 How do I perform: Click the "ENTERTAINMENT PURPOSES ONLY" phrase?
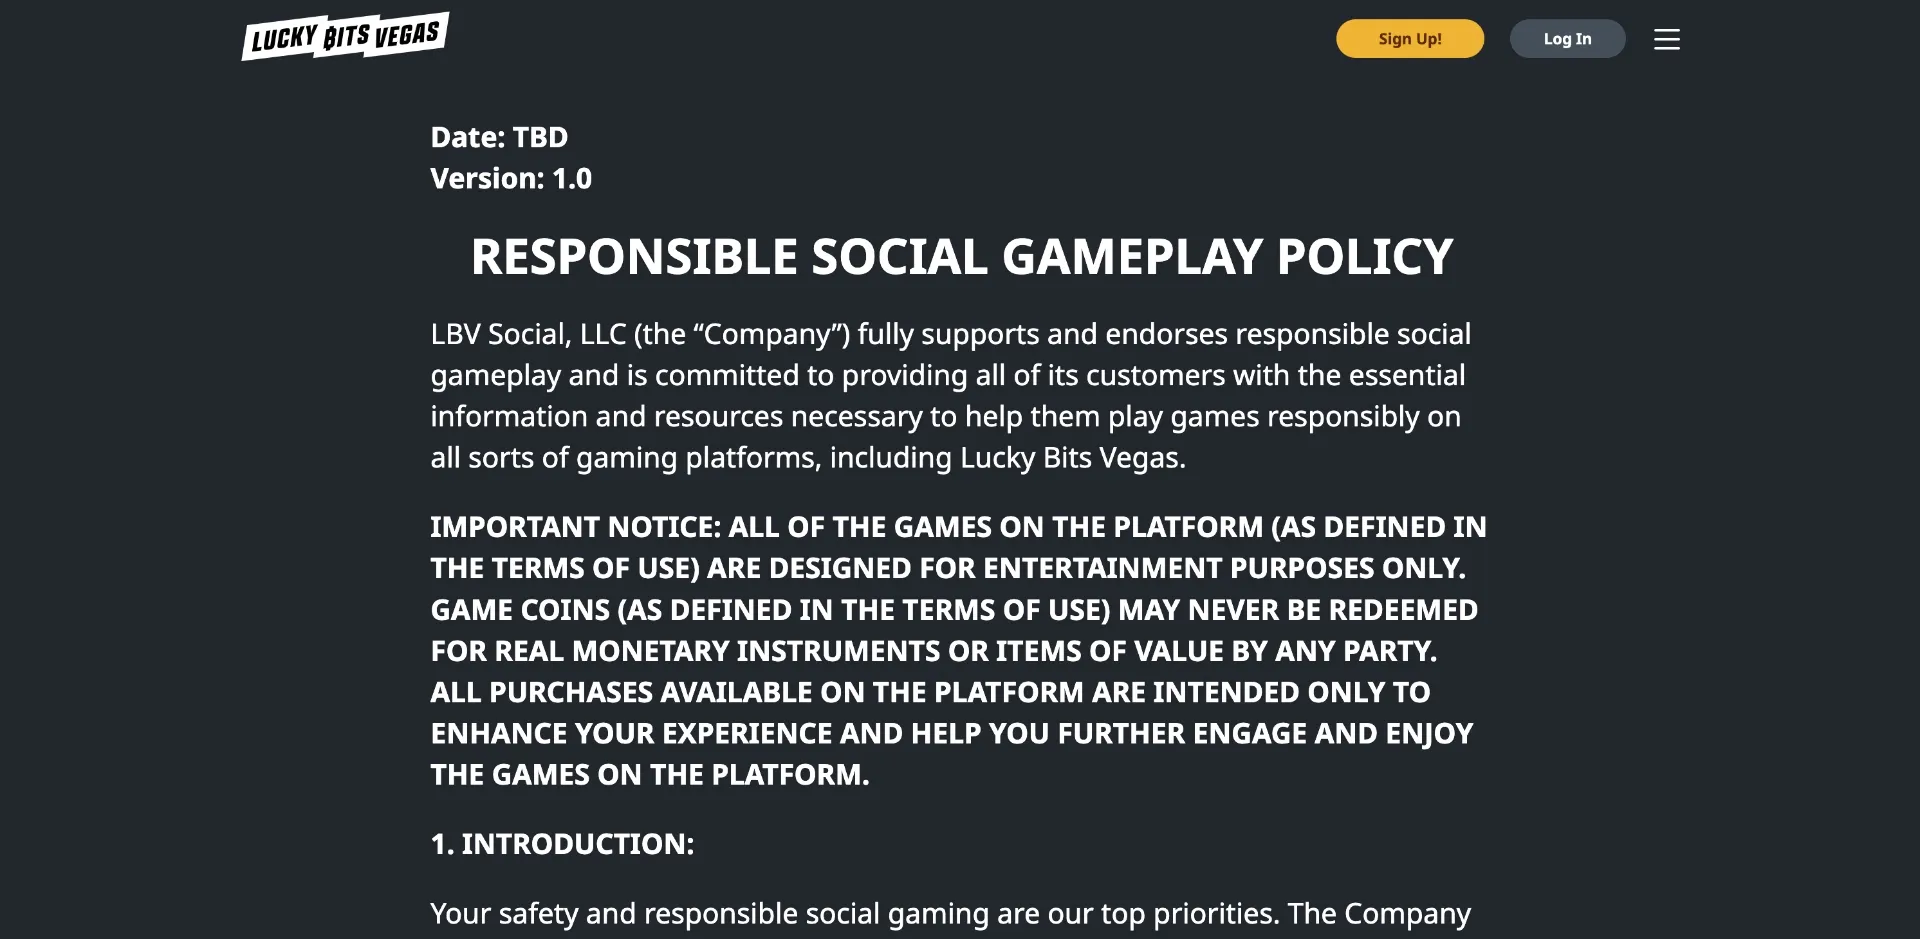(x=1224, y=568)
